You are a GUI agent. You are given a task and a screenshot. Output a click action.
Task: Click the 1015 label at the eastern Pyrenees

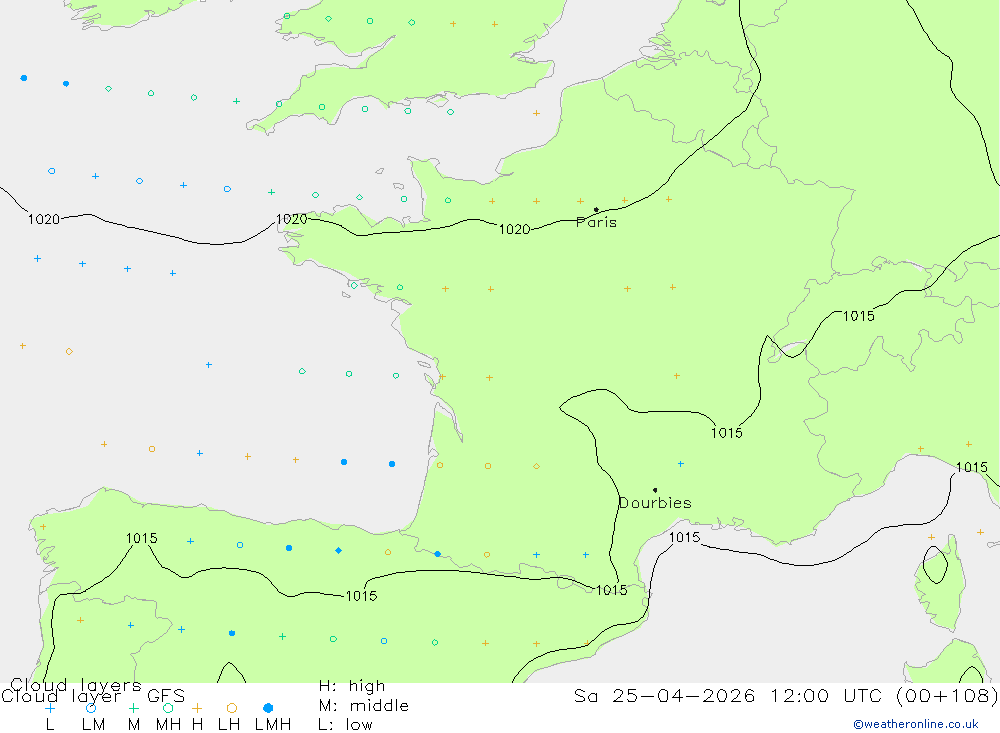tap(612, 590)
